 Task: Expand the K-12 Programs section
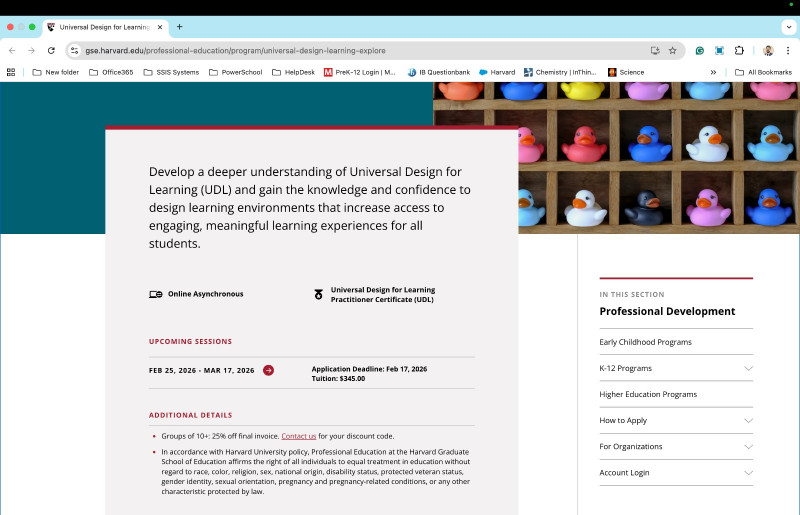click(748, 368)
